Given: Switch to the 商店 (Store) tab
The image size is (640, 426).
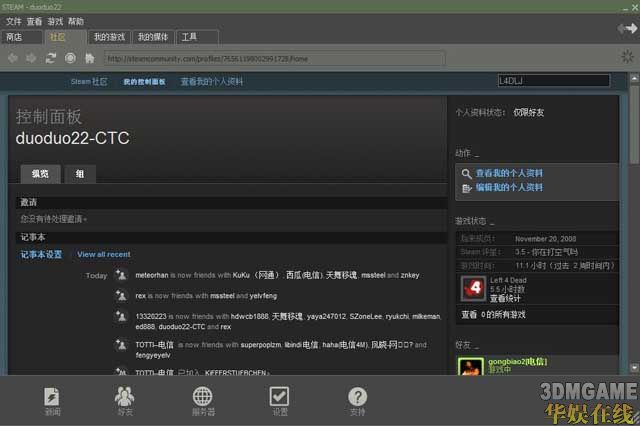Looking at the screenshot, I should pos(14,37).
